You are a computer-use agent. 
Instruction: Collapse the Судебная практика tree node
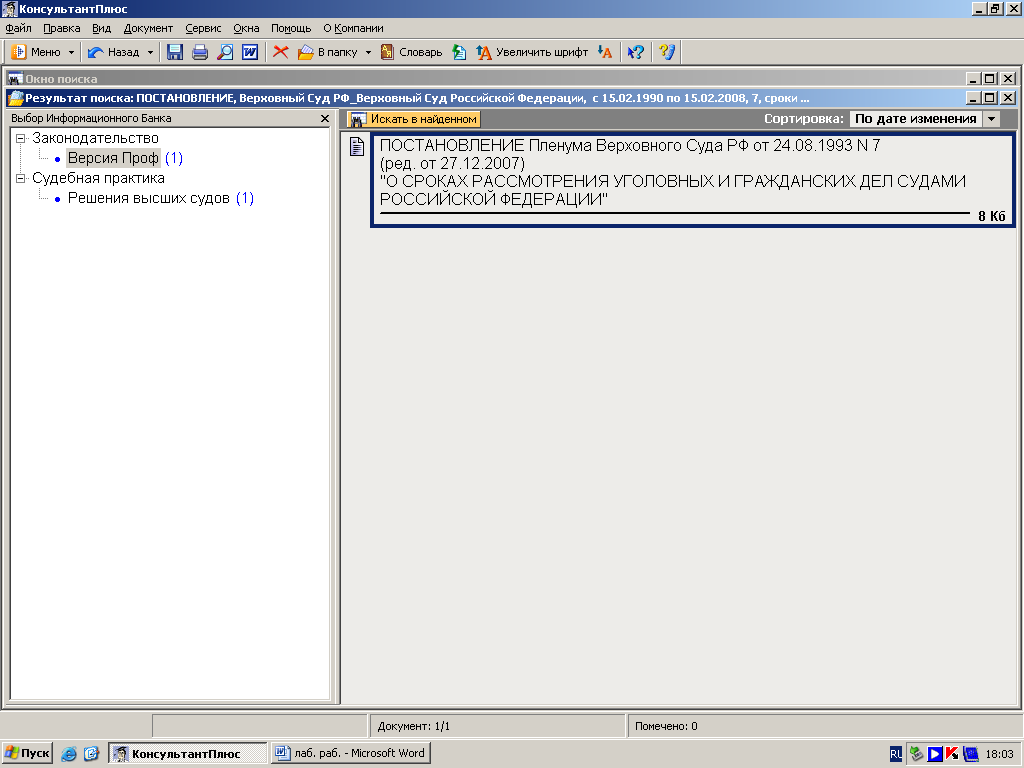click(x=21, y=178)
